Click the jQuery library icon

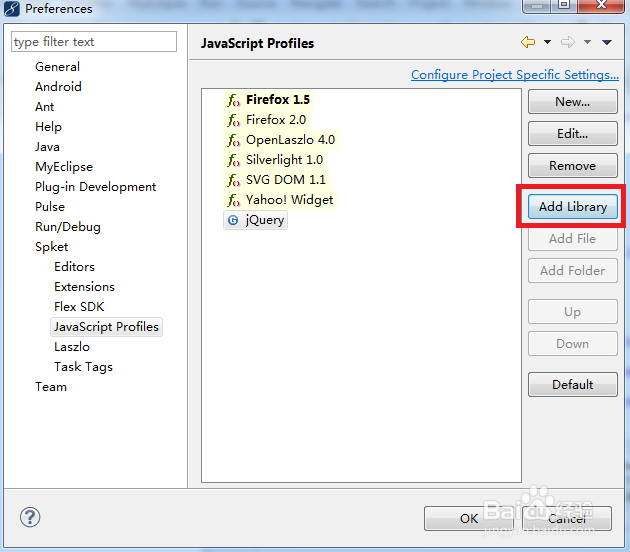pos(233,220)
